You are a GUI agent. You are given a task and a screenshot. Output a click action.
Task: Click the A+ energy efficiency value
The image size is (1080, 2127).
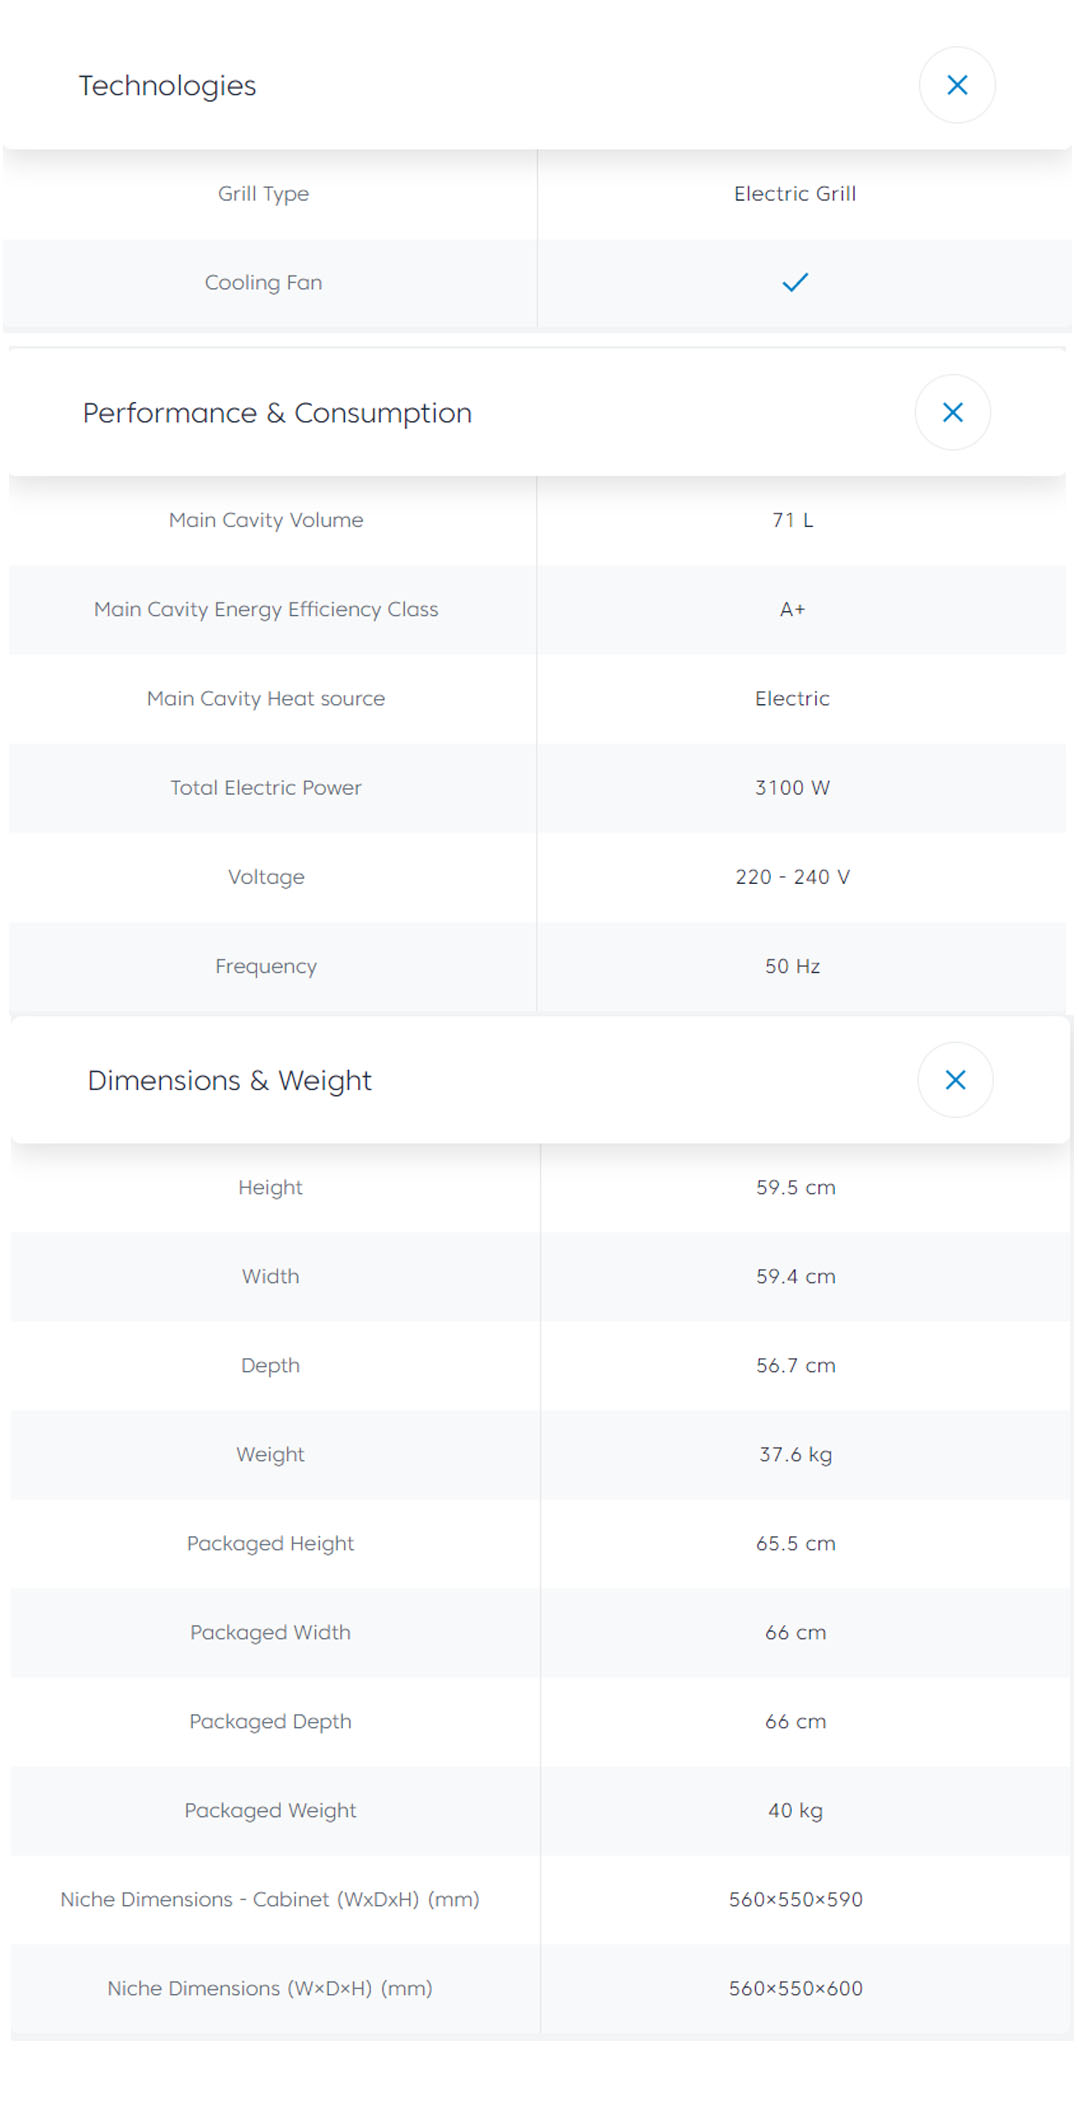click(x=792, y=609)
